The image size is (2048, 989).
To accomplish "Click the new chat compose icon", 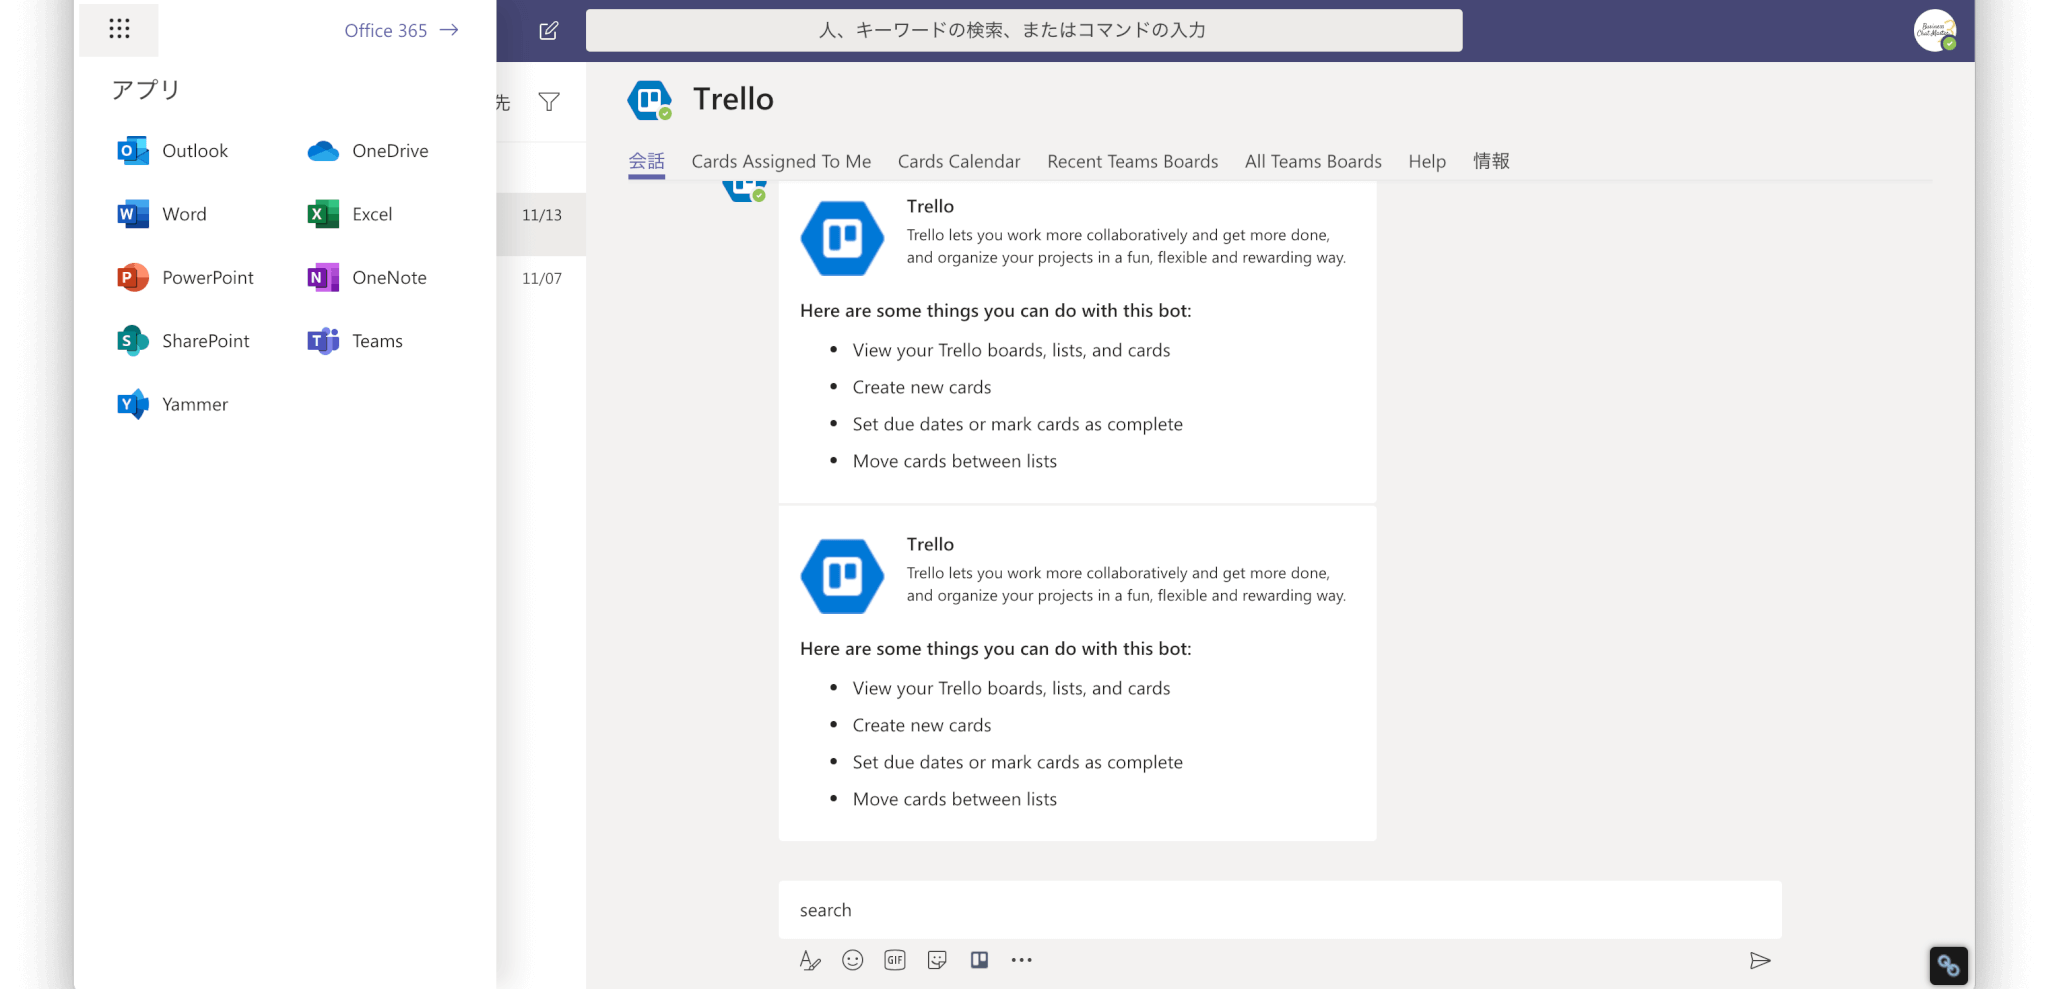I will point(548,31).
